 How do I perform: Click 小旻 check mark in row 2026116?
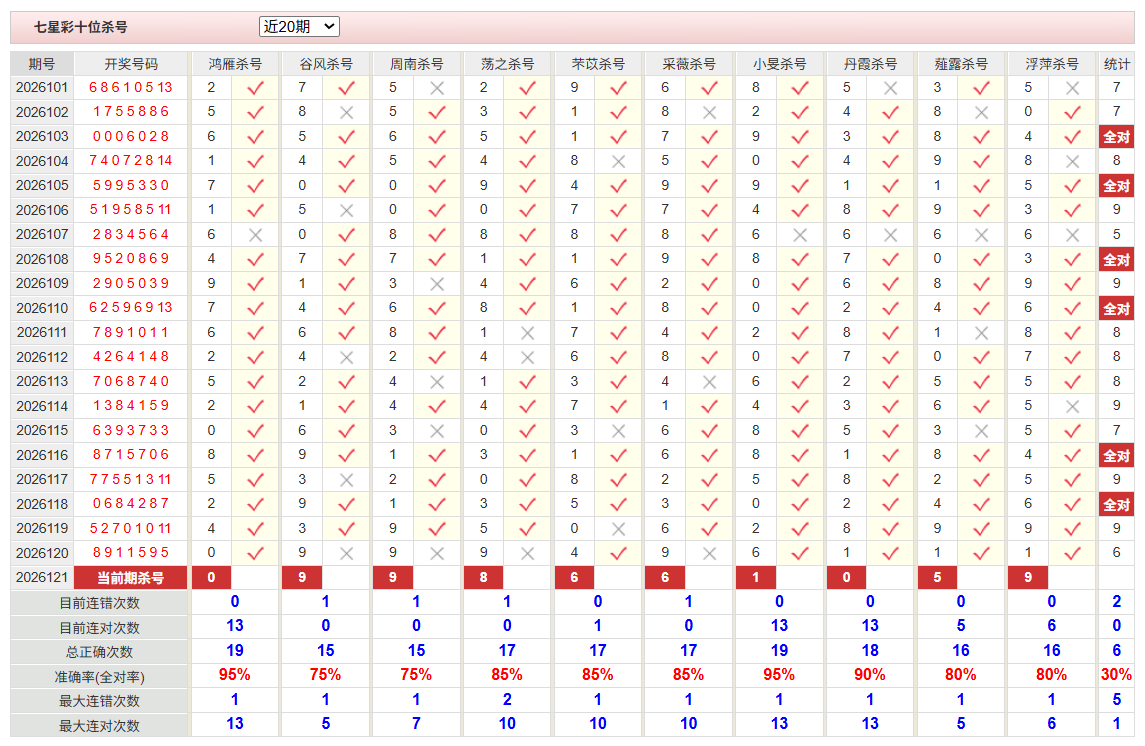[x=800, y=455]
